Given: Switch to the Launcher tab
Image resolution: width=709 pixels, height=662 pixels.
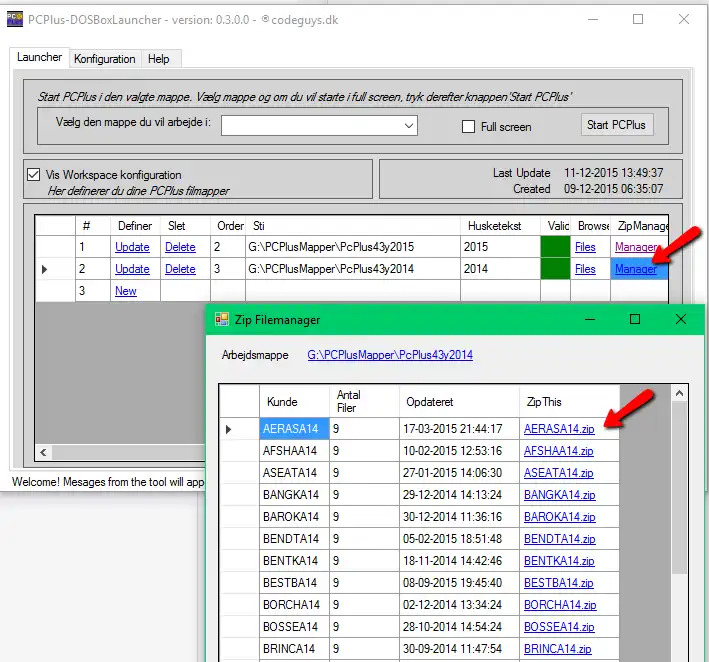Looking at the screenshot, I should click(39, 57).
